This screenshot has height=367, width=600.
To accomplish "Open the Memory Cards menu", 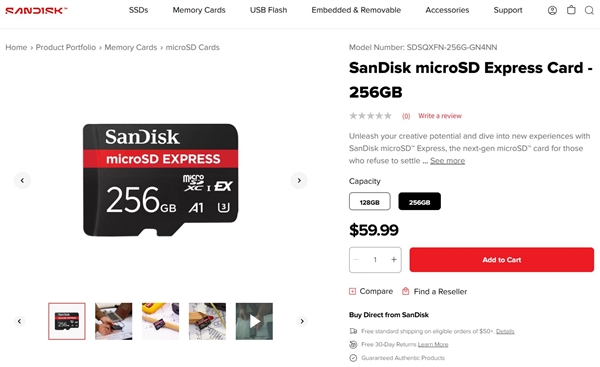I will click(199, 10).
